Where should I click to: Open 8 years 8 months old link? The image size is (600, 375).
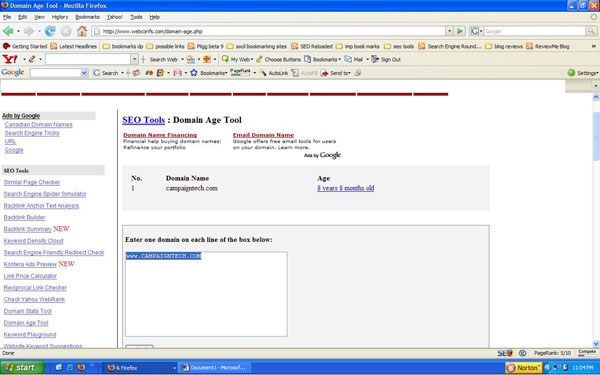[x=346, y=188]
